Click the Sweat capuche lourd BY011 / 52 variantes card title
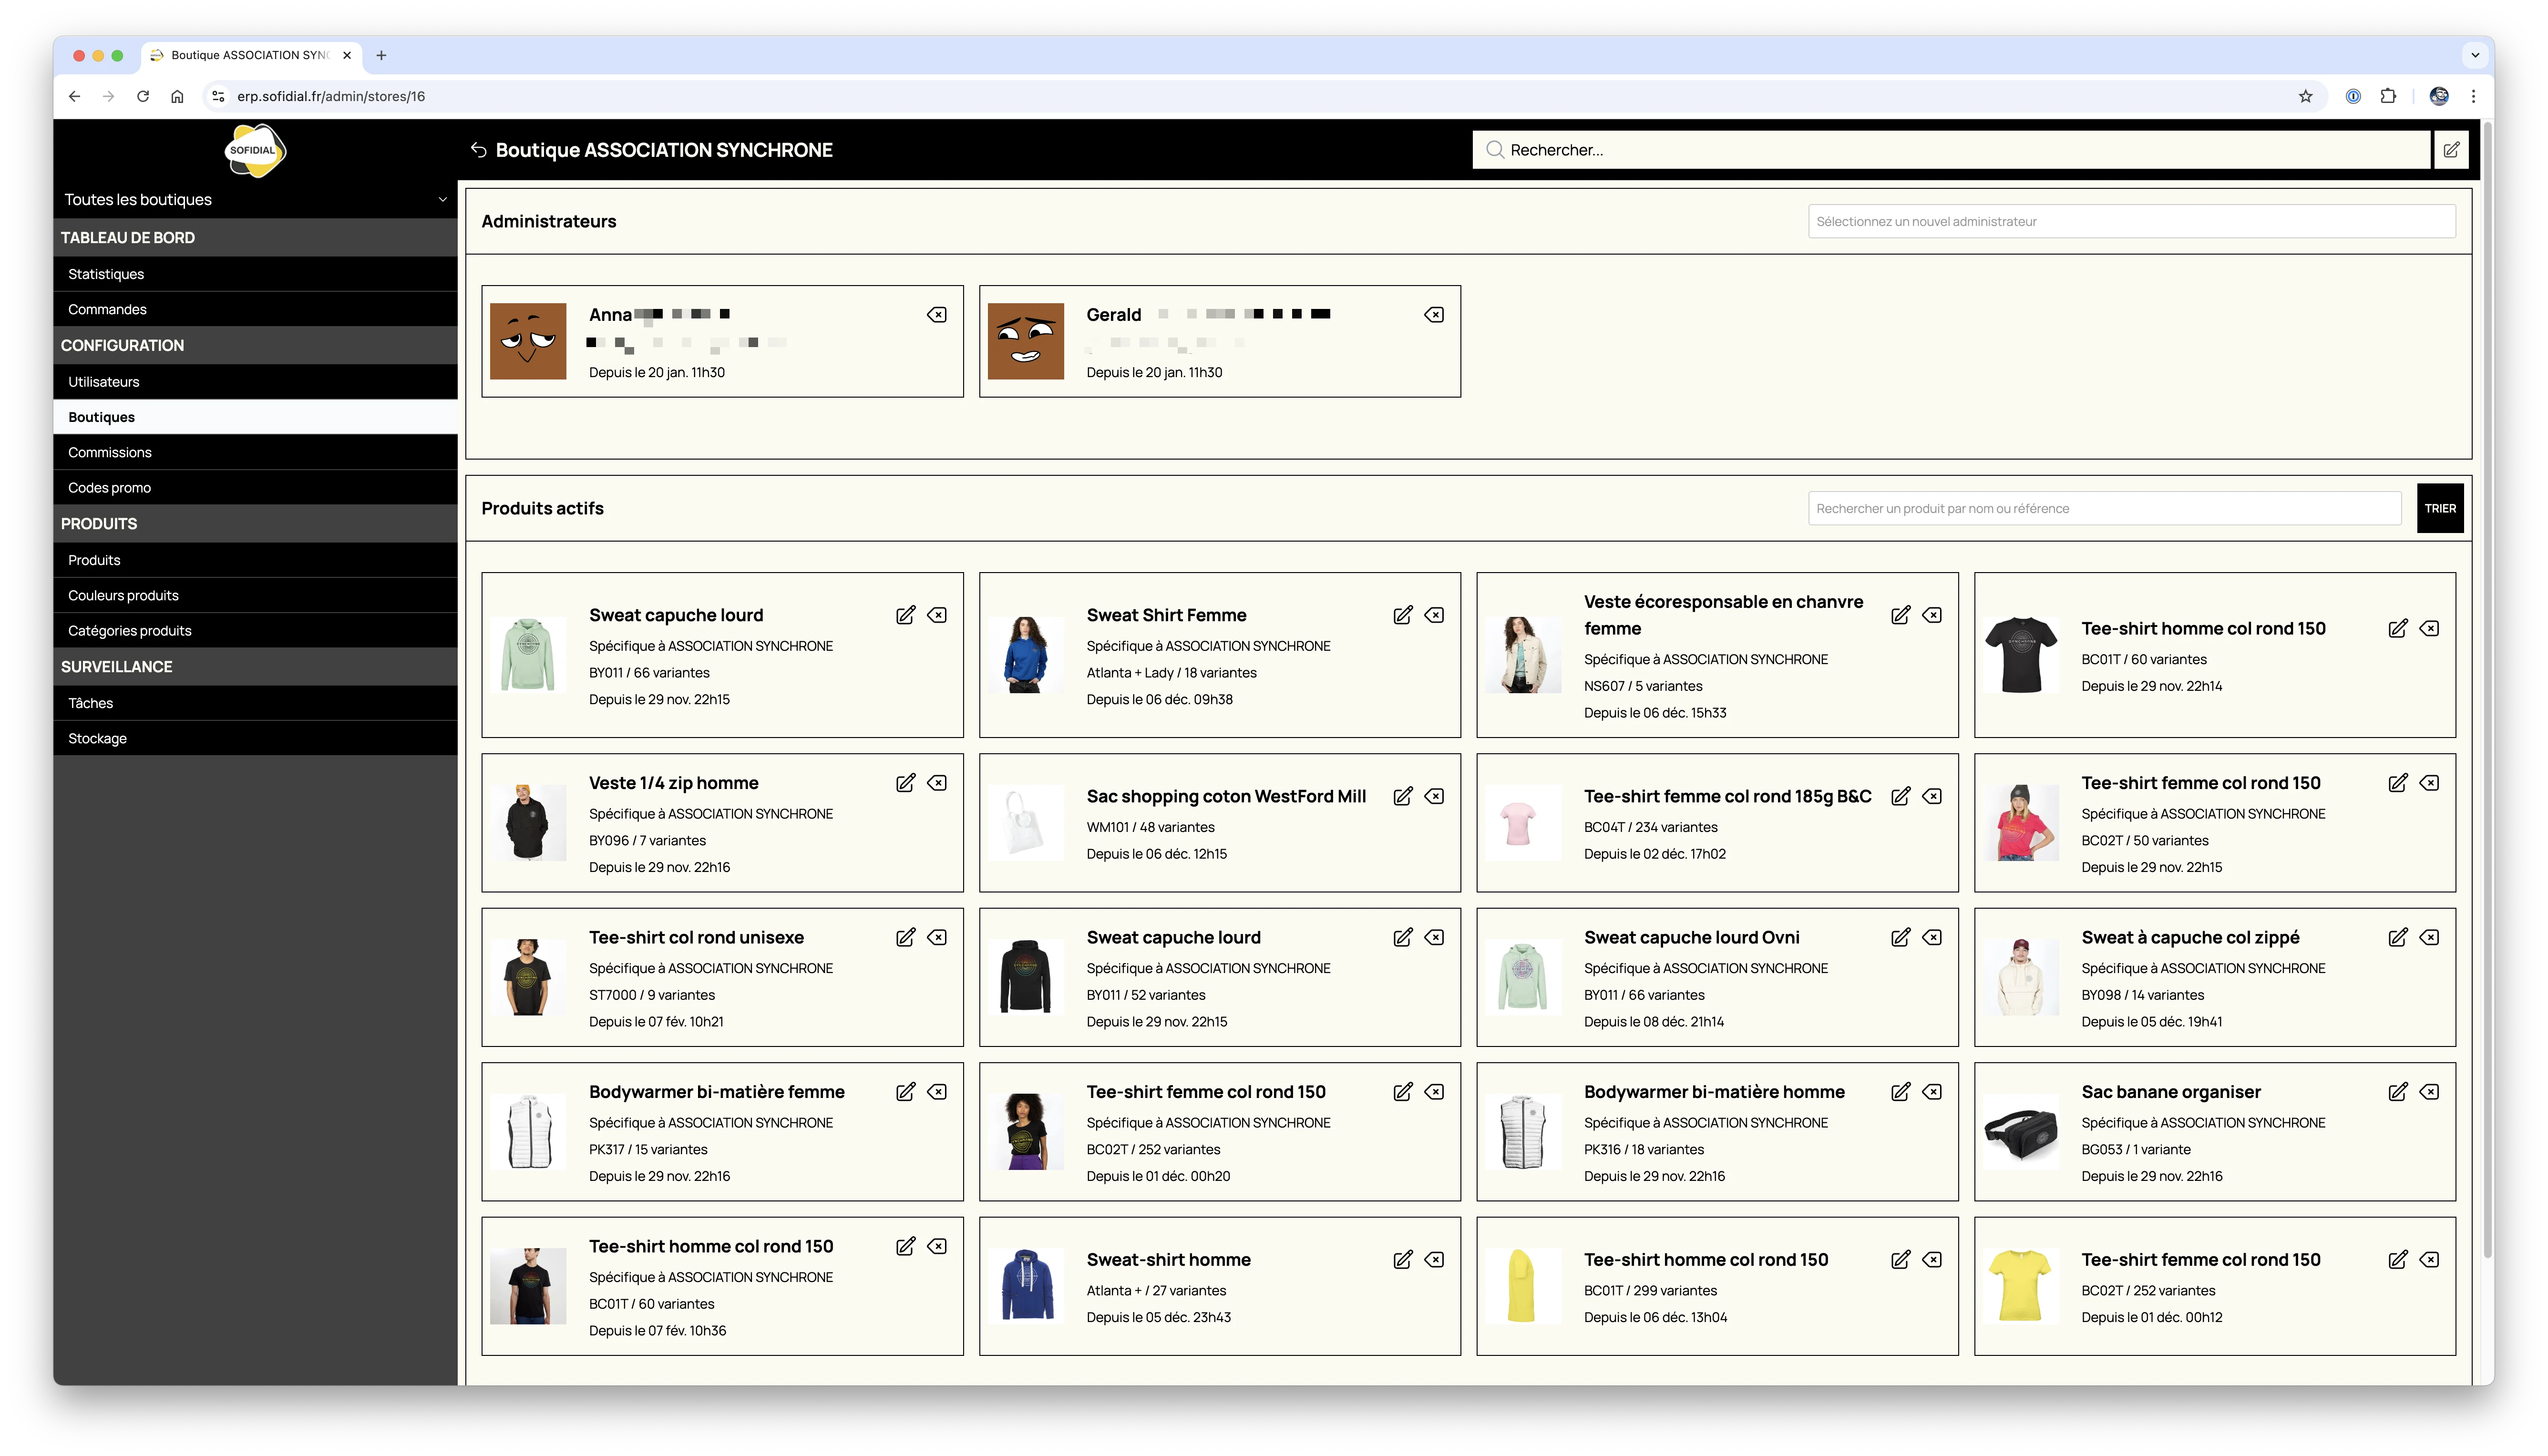Viewport: 2548px width, 1456px height. click(x=1173, y=937)
